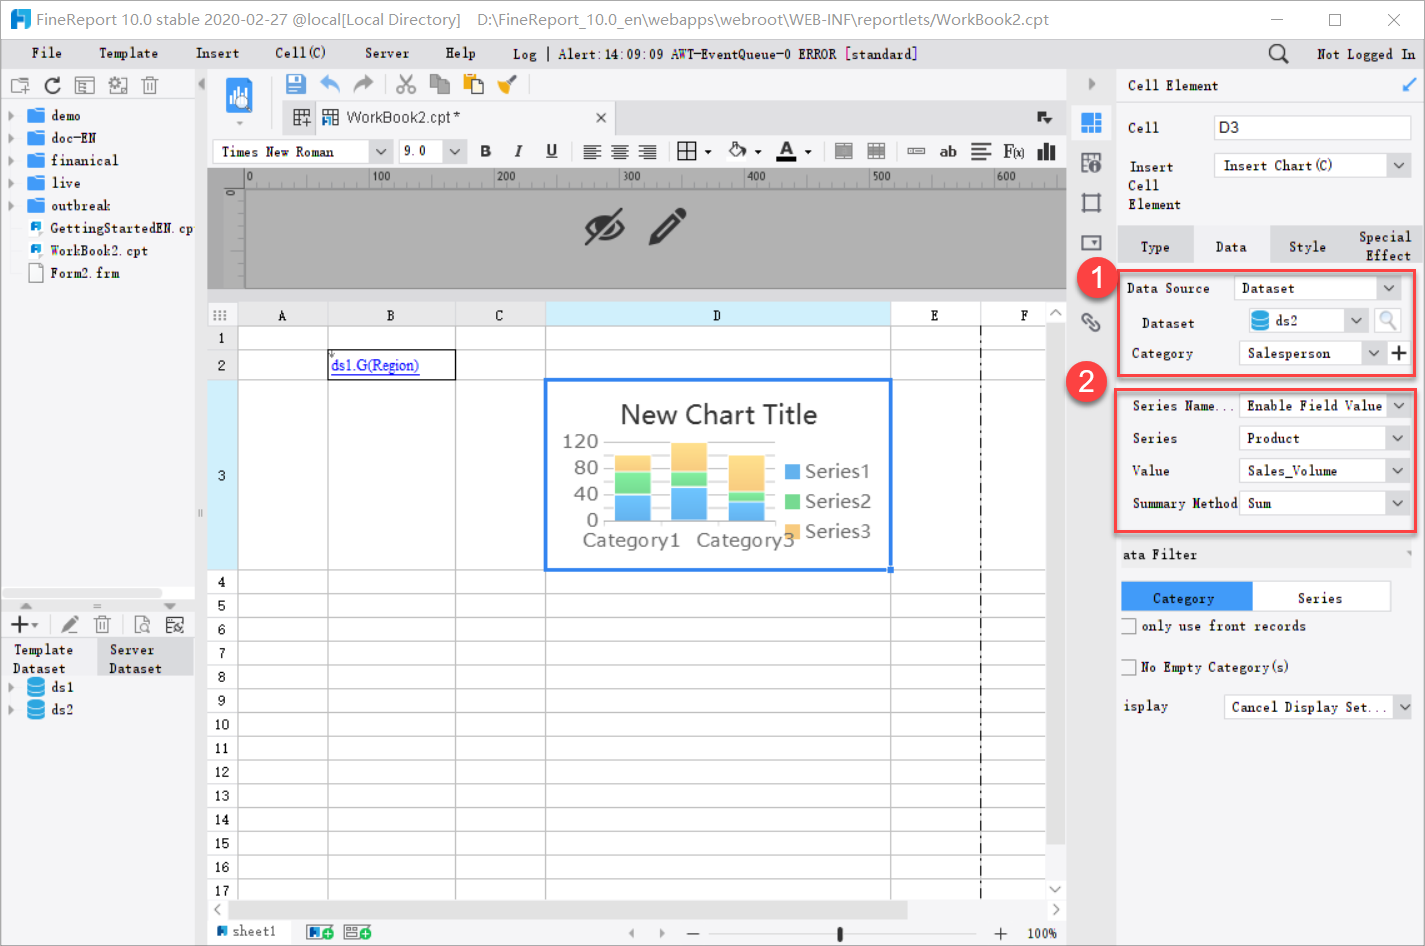Open the Insert menu
Screen dimensions: 1425x946
tap(216, 53)
